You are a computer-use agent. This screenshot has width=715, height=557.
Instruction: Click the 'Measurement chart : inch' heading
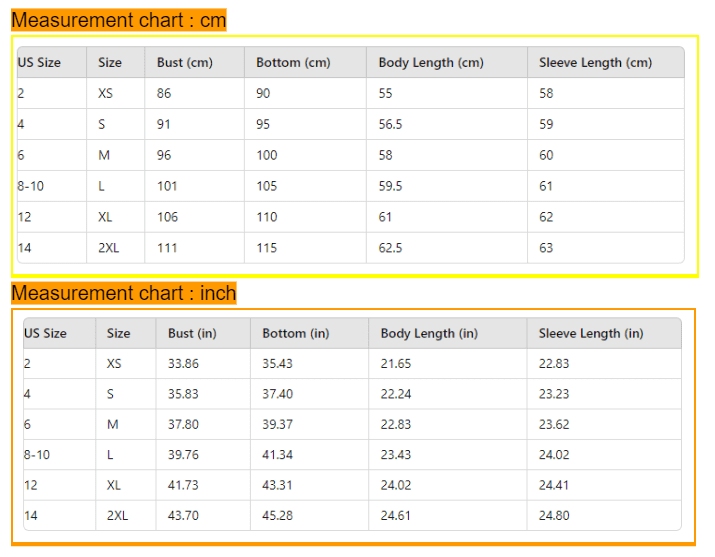[x=124, y=293]
